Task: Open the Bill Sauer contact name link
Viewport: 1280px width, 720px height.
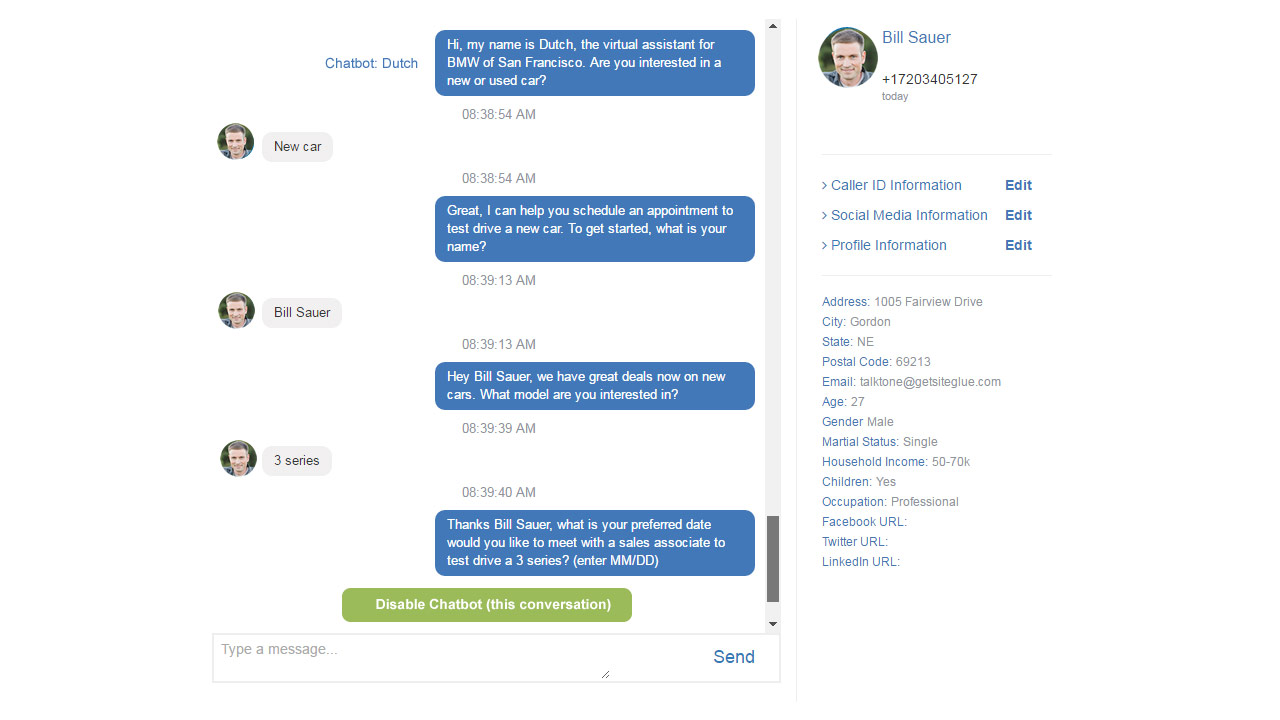Action: pyautogui.click(x=916, y=38)
